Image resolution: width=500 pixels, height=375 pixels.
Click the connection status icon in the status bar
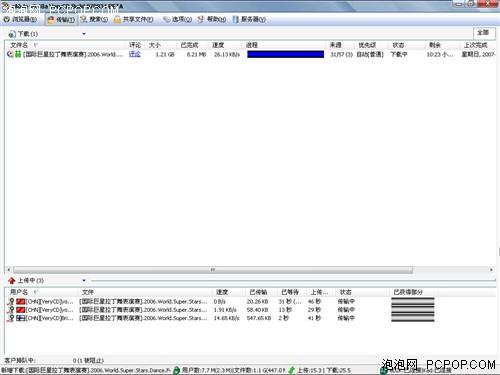(384, 370)
